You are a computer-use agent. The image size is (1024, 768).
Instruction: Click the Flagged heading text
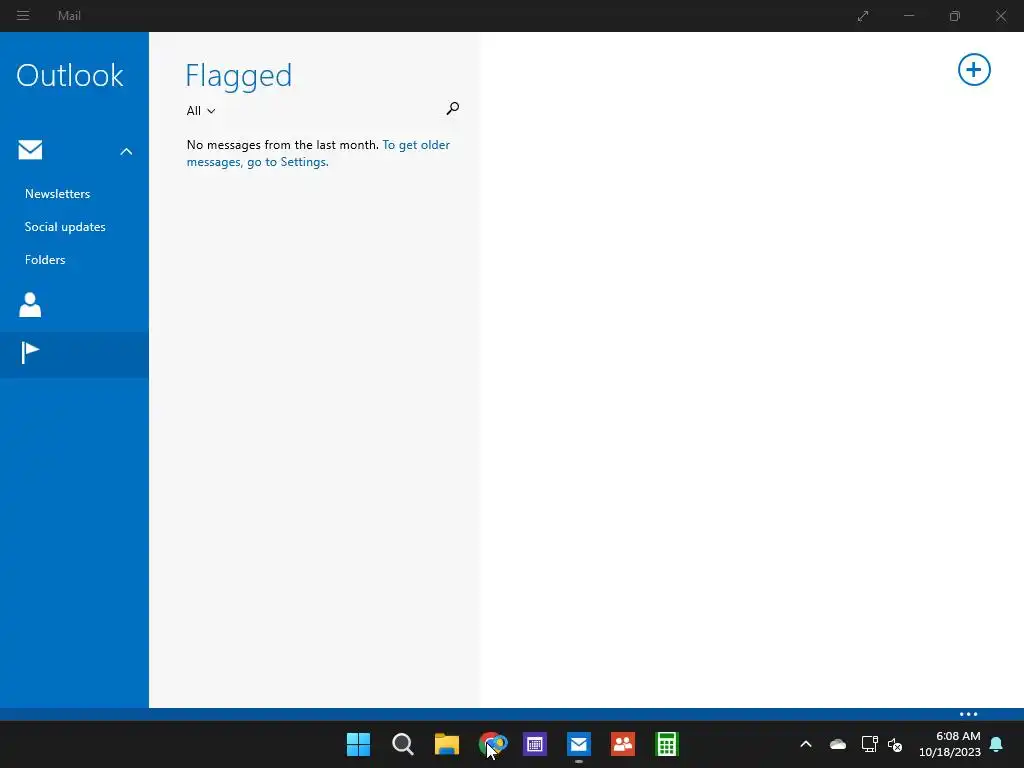click(239, 76)
